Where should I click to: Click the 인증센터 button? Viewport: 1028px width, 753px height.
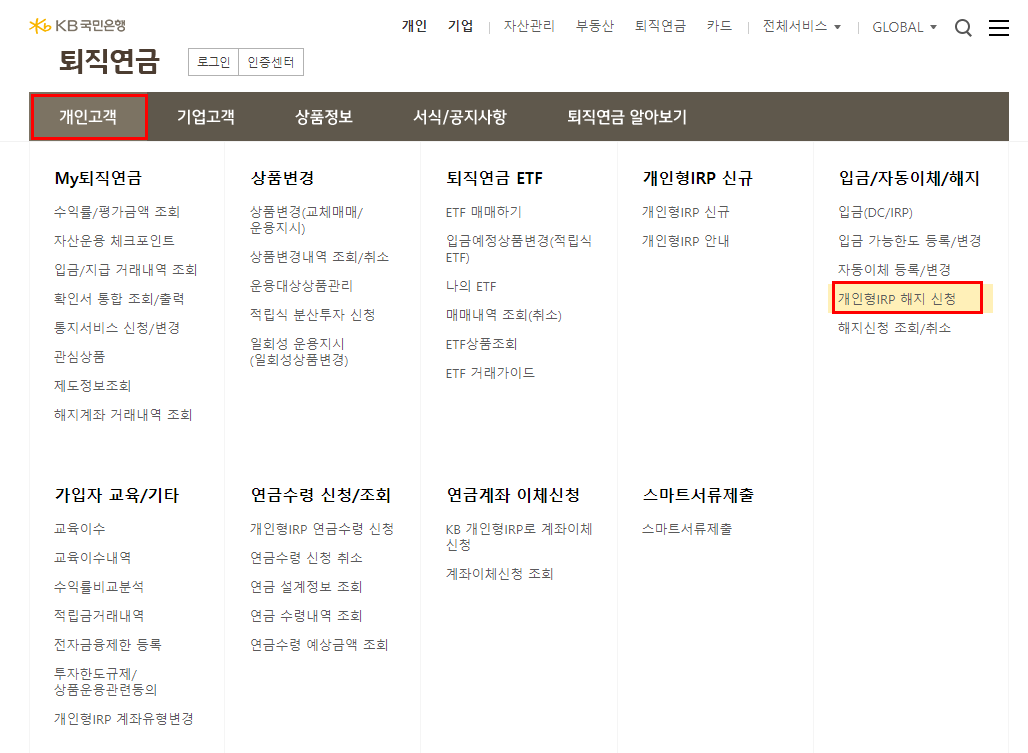tap(271, 62)
